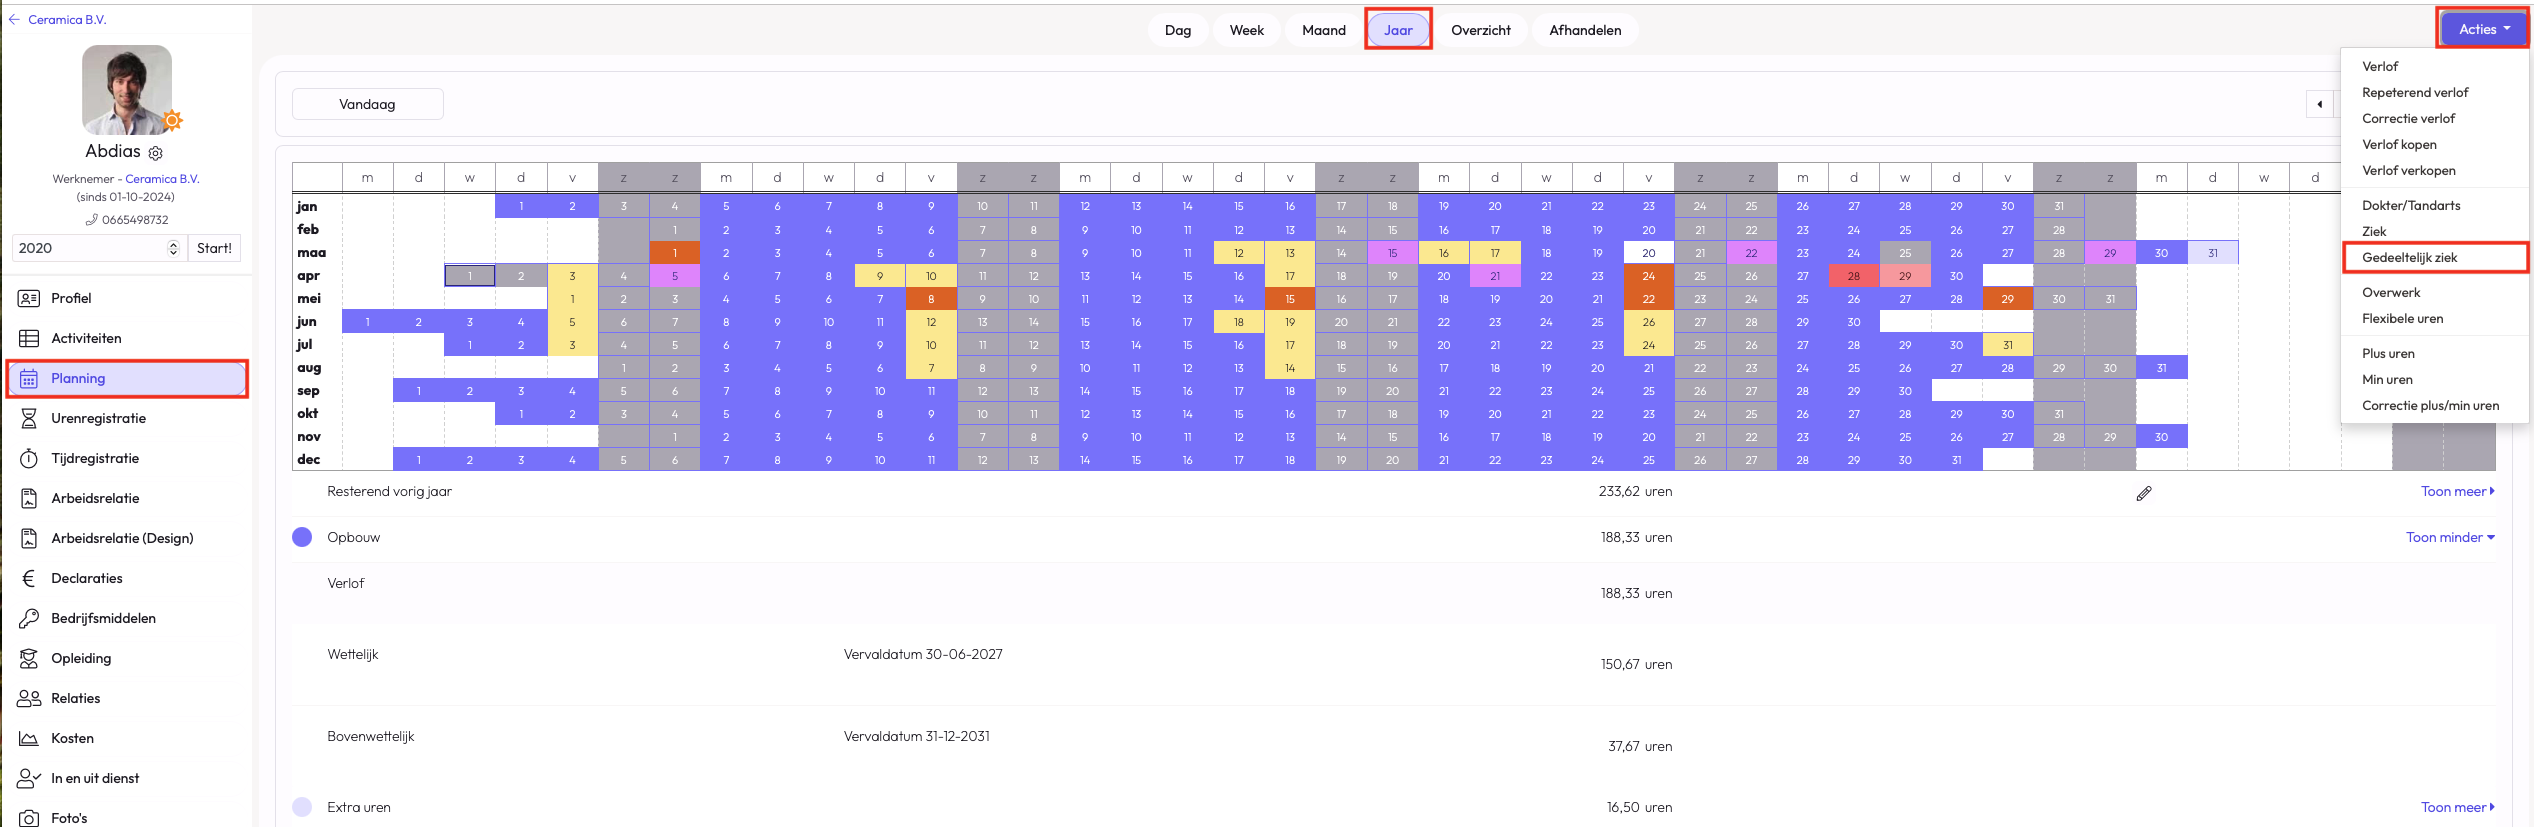Viewport: 2534px width, 827px height.
Task: Open the Overzicht tab
Action: [1481, 30]
